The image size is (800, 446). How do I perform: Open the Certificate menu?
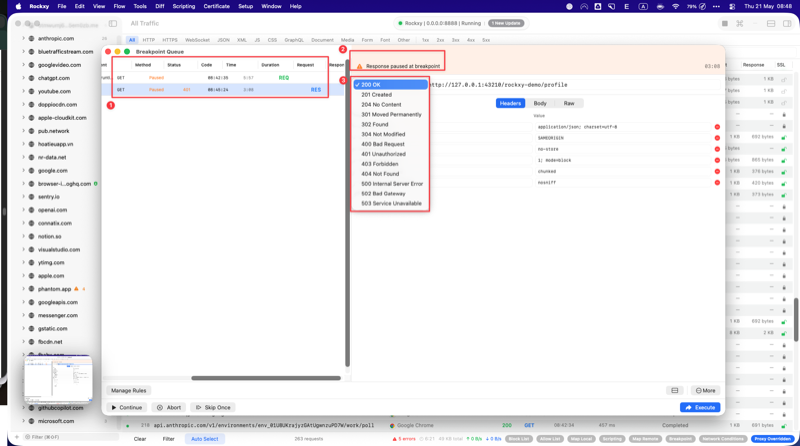(x=216, y=6)
